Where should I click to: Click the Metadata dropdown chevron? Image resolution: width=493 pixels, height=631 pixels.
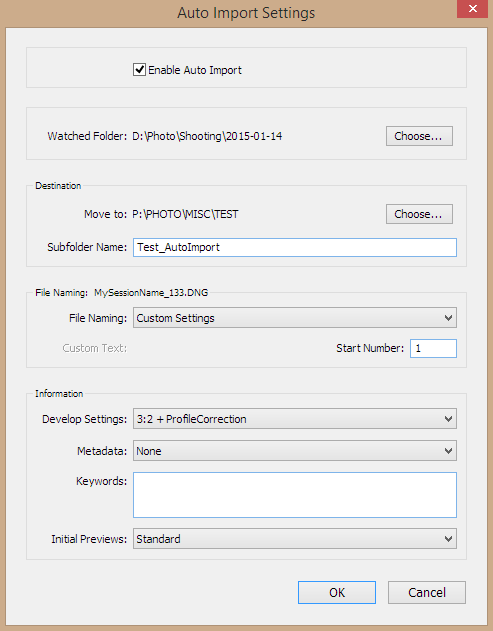(x=448, y=451)
